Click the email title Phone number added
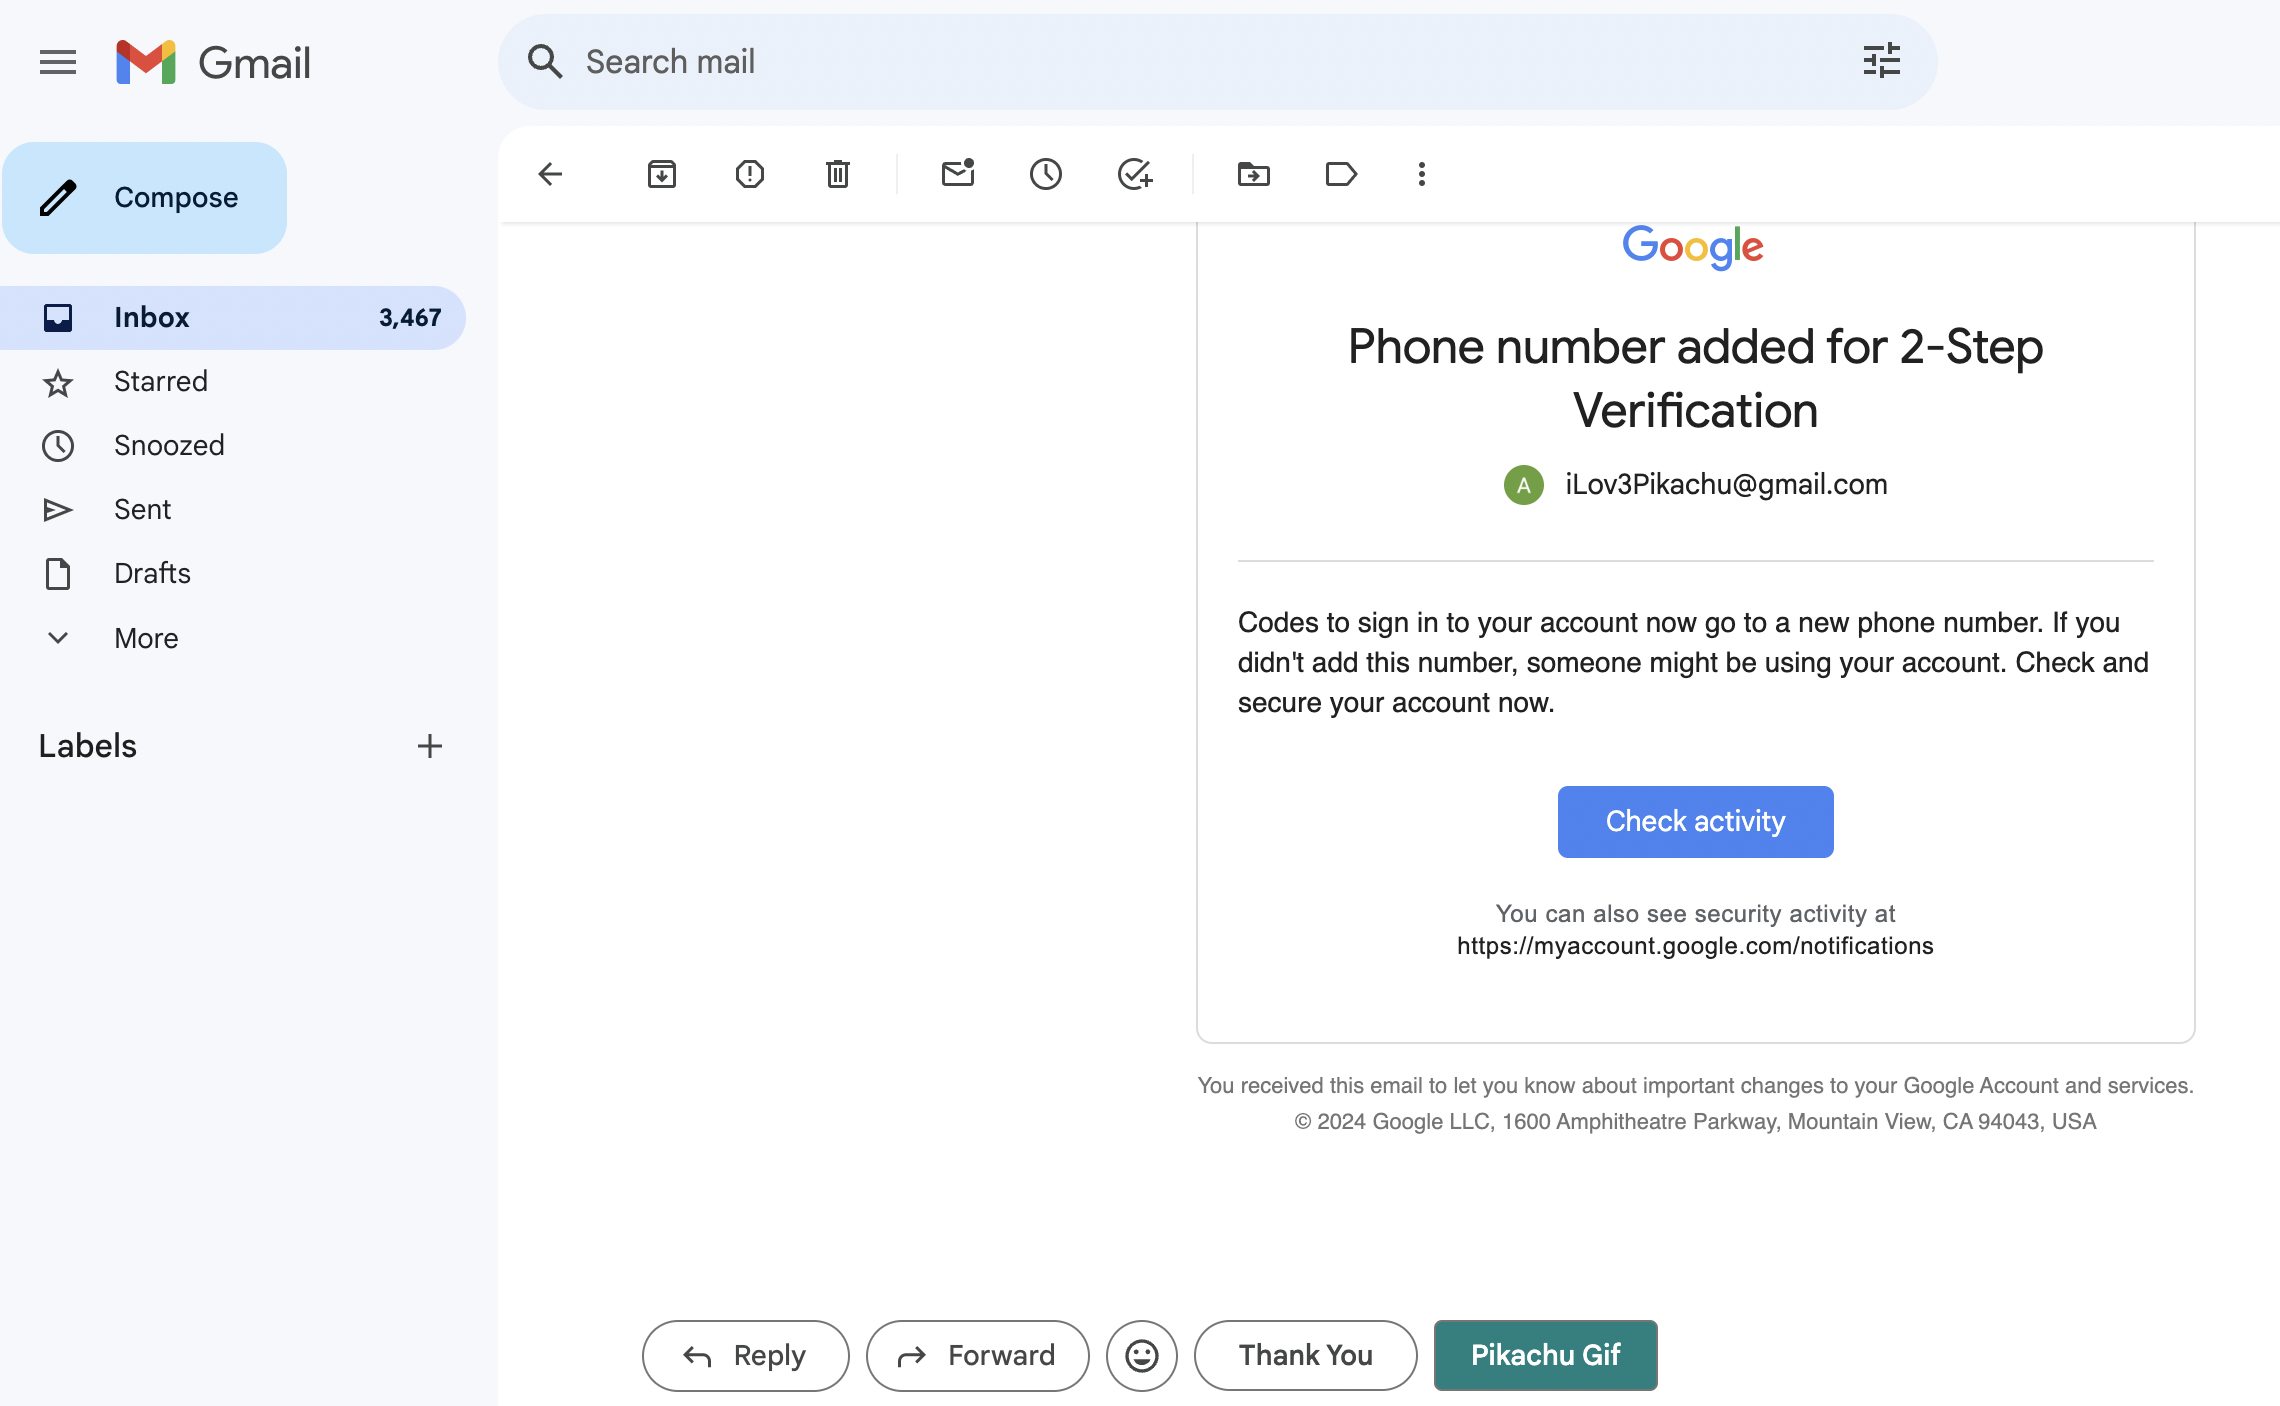 pos(1695,378)
